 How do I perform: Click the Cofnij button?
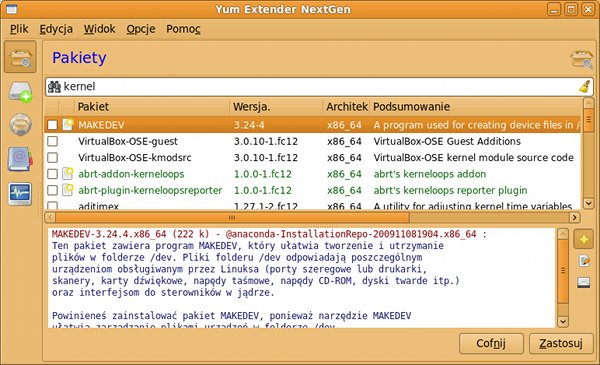tap(491, 343)
